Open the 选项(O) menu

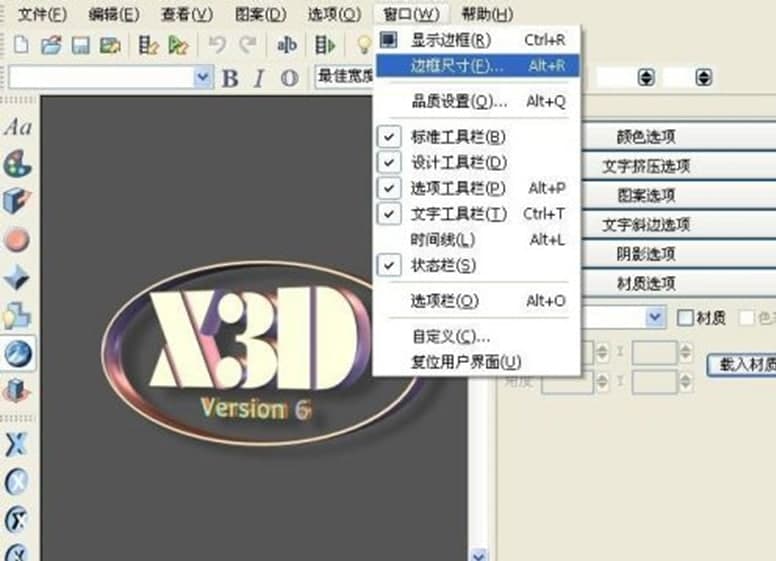click(334, 14)
